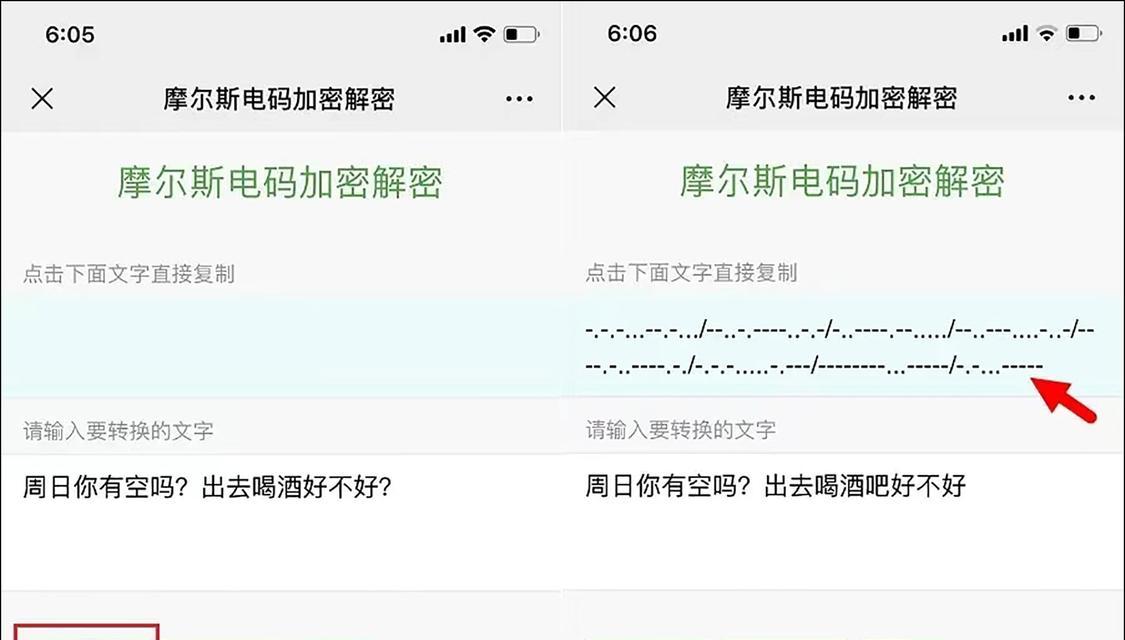Screen dimensions: 1125x640
Task: Tap the cellular signal bars on 6:05 screen
Action: (453, 34)
